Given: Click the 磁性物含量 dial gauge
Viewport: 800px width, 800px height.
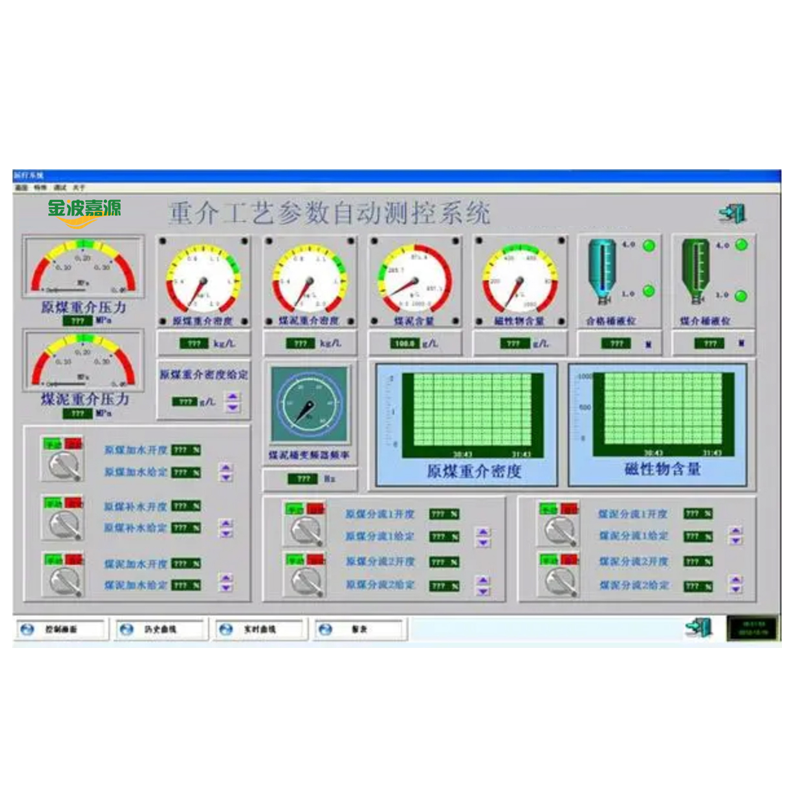Looking at the screenshot, I should point(519,277).
